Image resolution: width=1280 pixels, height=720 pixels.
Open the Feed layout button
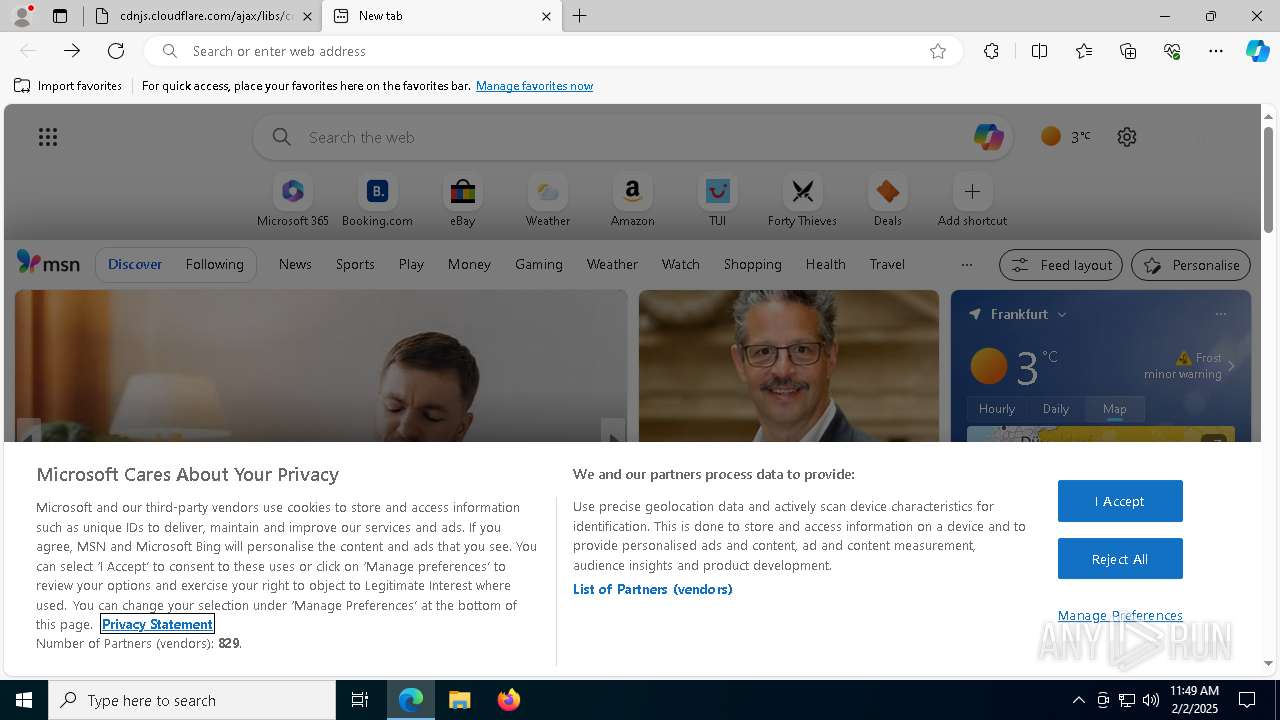tap(1061, 265)
